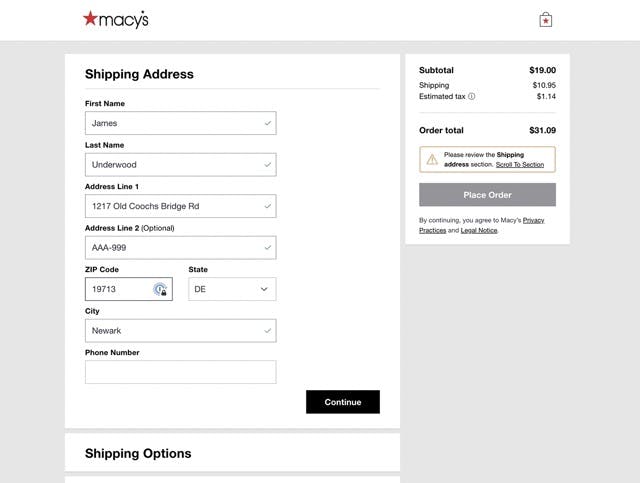
Task: Follow the Scroll To Section link
Action: click(x=520, y=165)
